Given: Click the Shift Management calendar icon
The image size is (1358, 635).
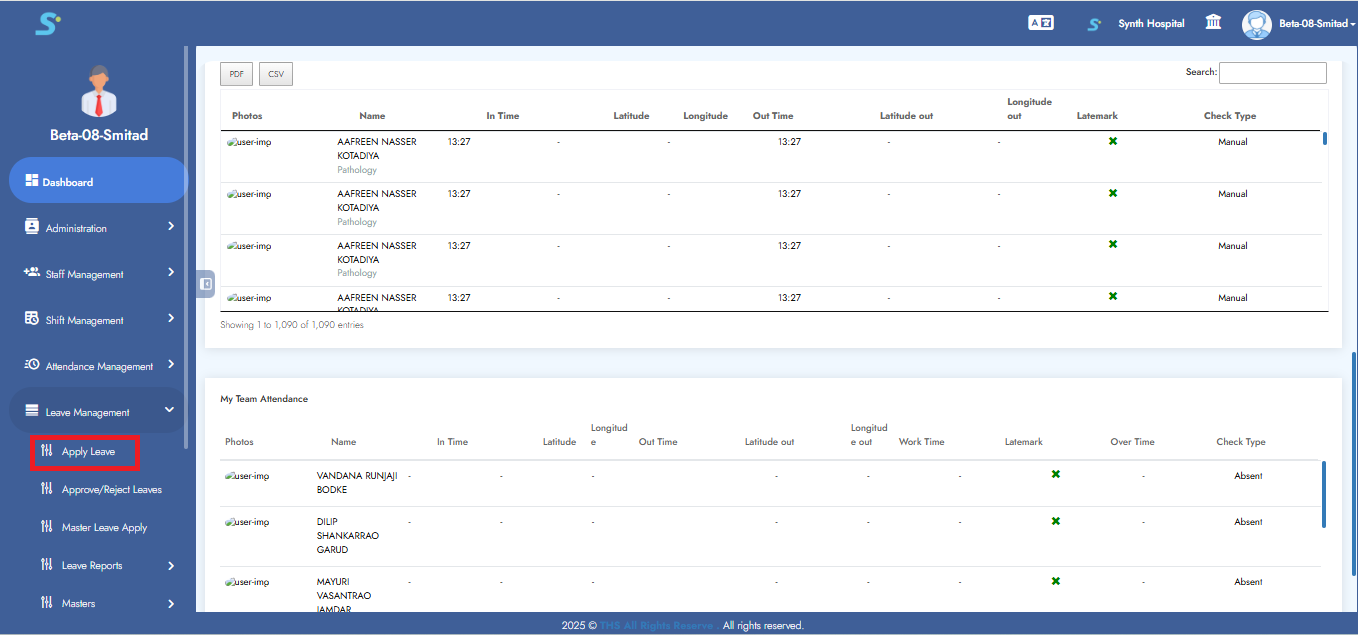Looking at the screenshot, I should click(32, 319).
